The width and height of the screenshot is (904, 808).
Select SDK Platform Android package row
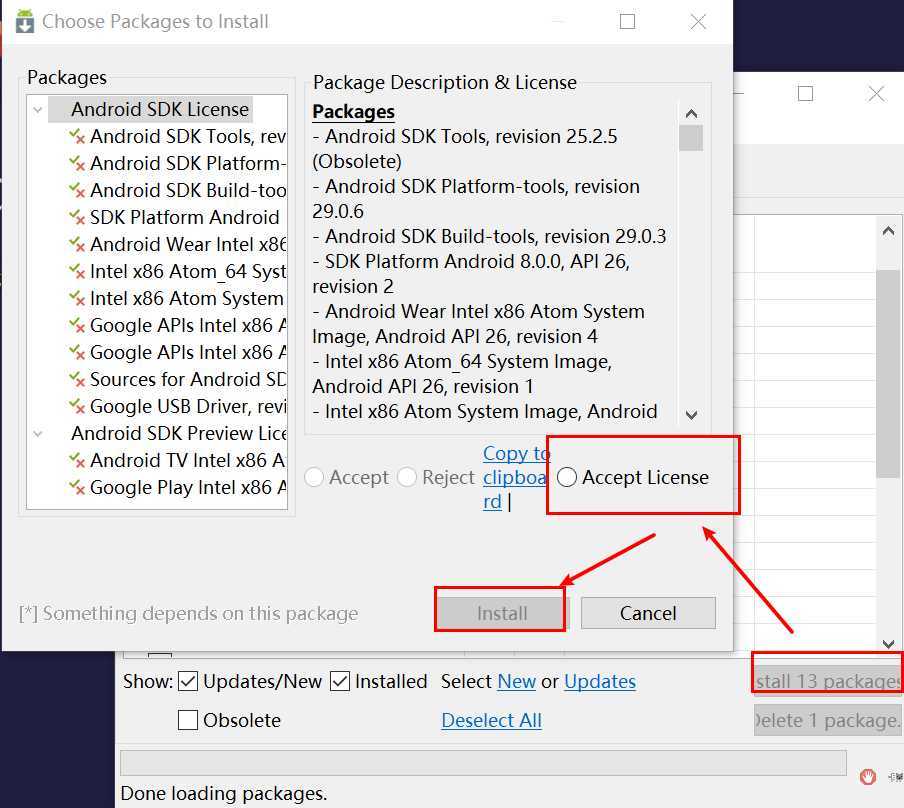pos(184,217)
